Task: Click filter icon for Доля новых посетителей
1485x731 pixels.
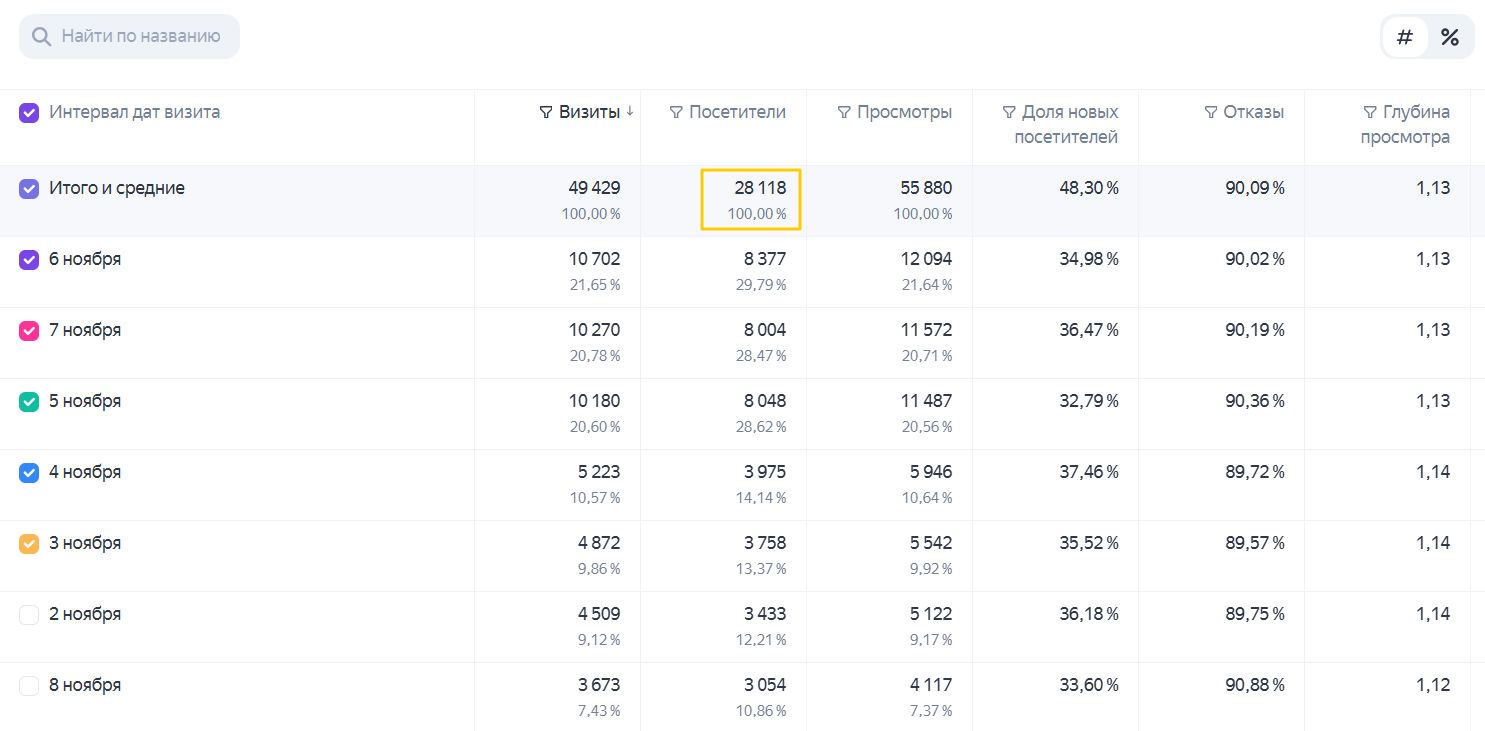Action: click(1009, 112)
